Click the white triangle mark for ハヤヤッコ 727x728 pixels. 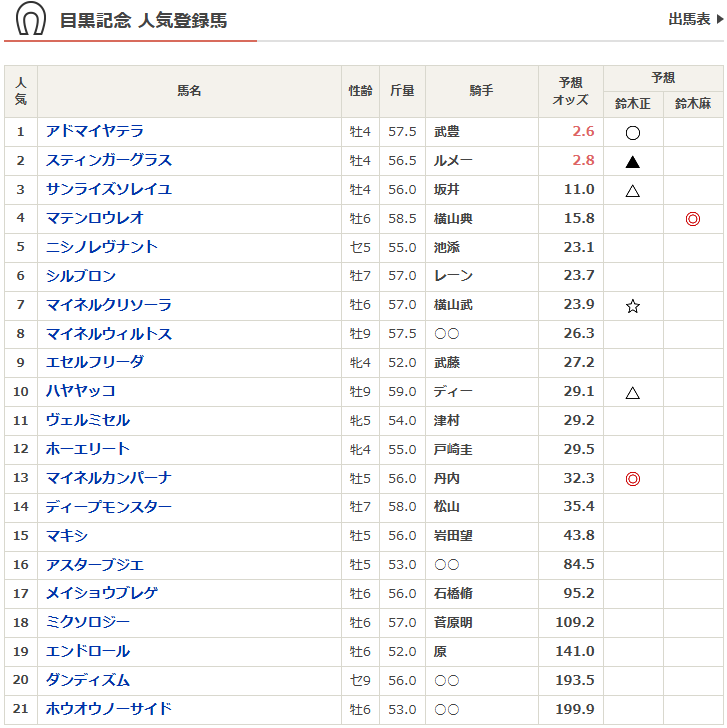[632, 393]
